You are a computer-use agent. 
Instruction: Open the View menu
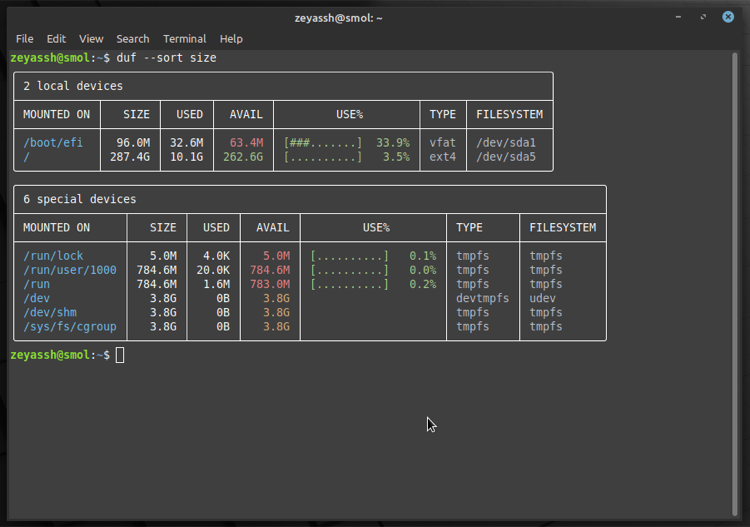point(91,39)
